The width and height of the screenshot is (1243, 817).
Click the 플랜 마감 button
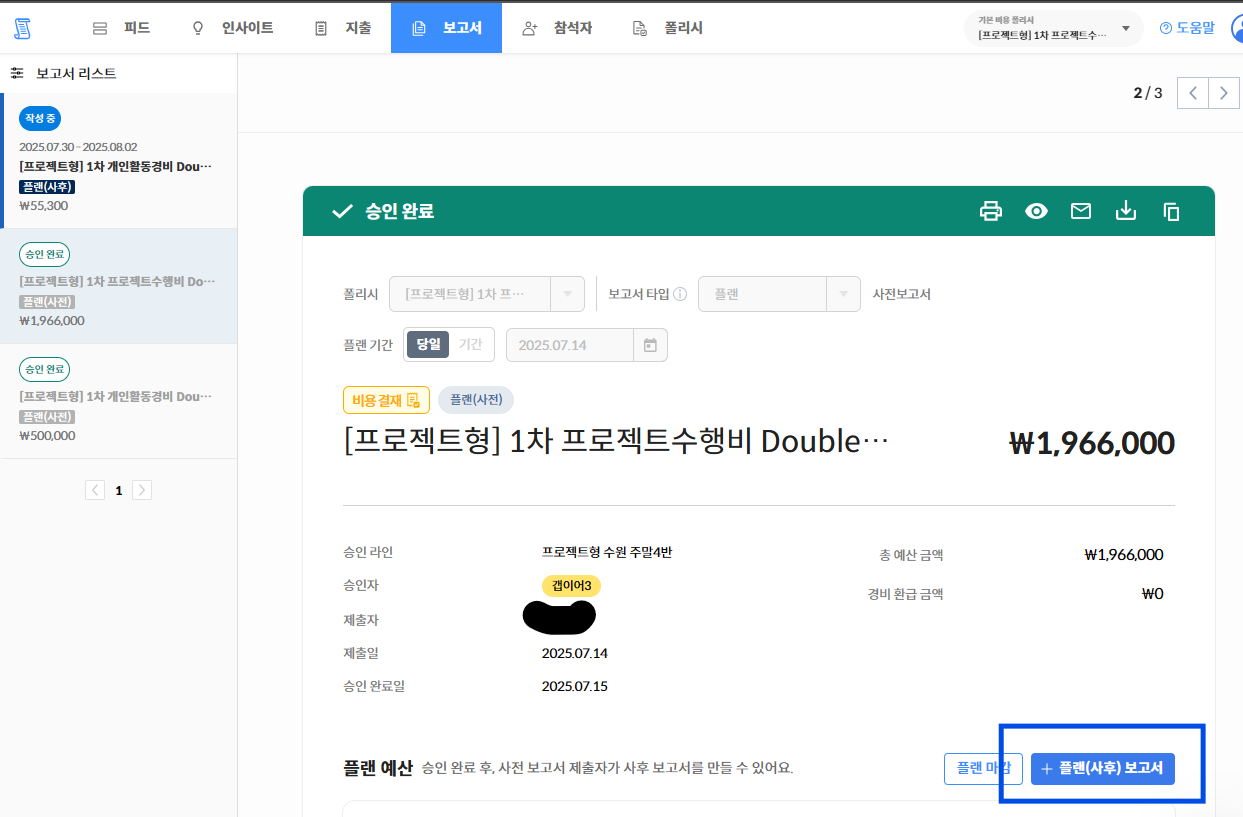pyautogui.click(x=983, y=768)
